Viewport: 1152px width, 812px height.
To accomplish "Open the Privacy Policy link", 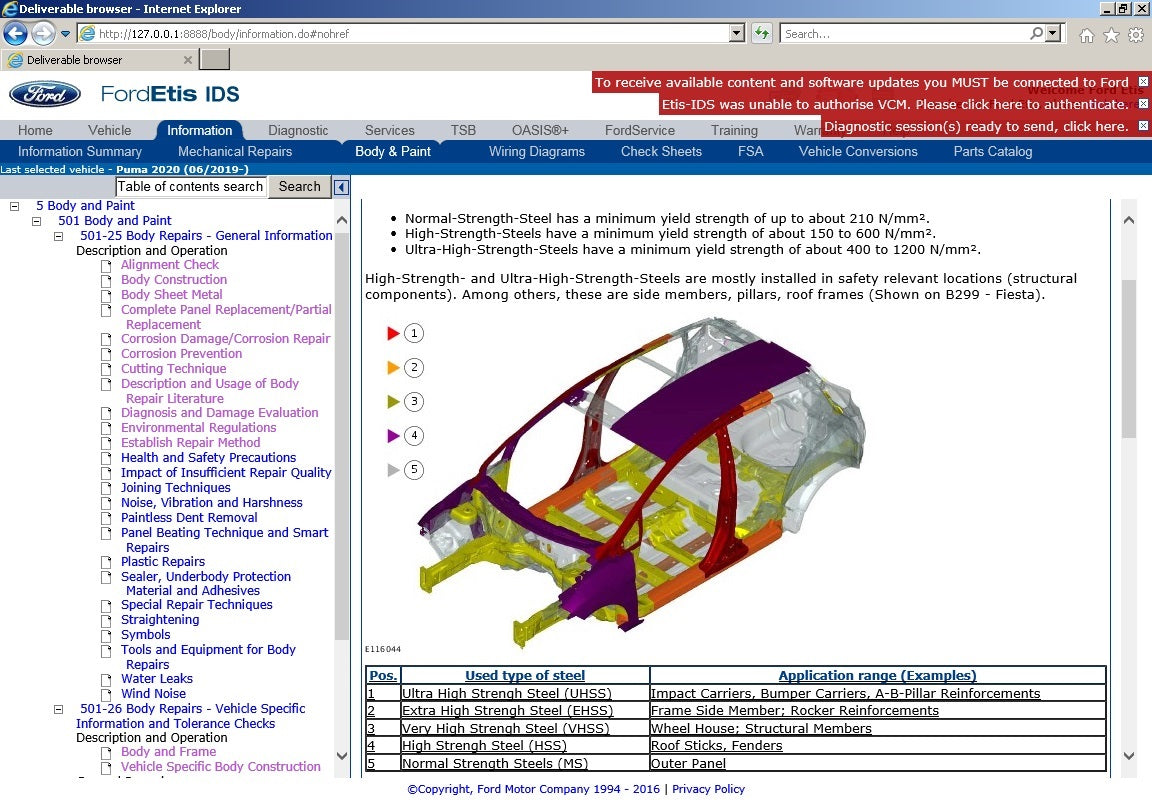I will [708, 789].
